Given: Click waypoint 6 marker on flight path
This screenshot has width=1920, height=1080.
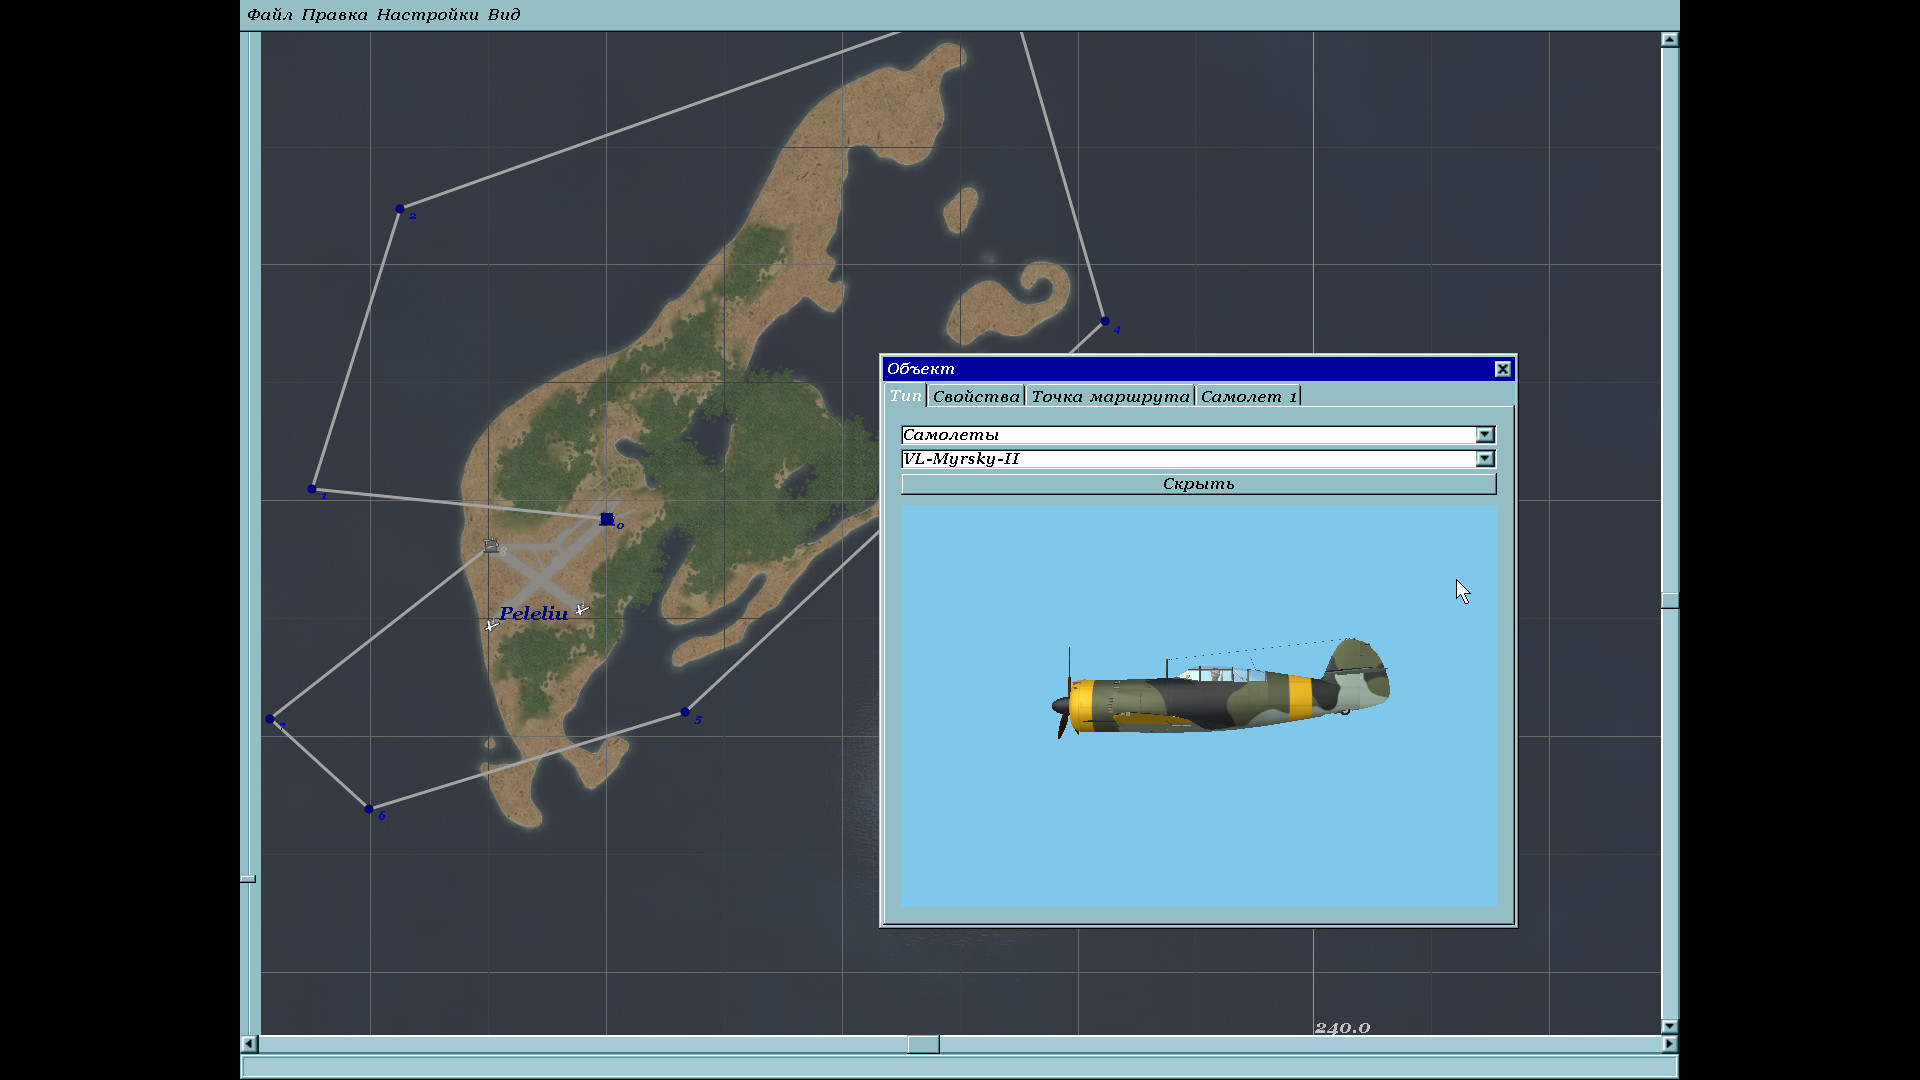Looking at the screenshot, I should coord(369,808).
